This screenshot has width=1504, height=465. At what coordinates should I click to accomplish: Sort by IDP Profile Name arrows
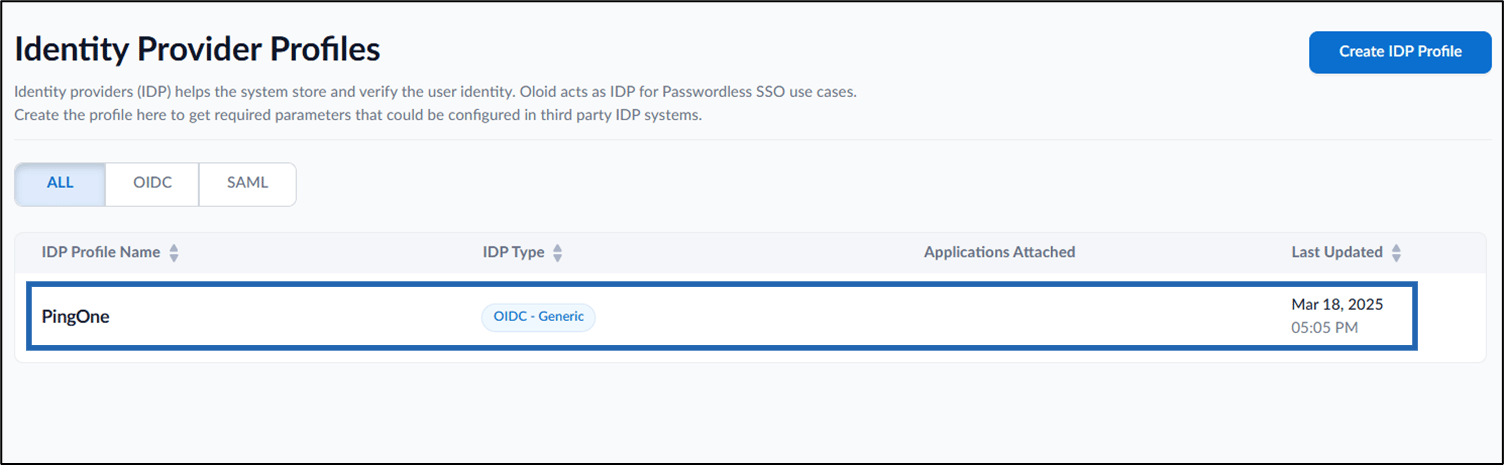tap(174, 253)
